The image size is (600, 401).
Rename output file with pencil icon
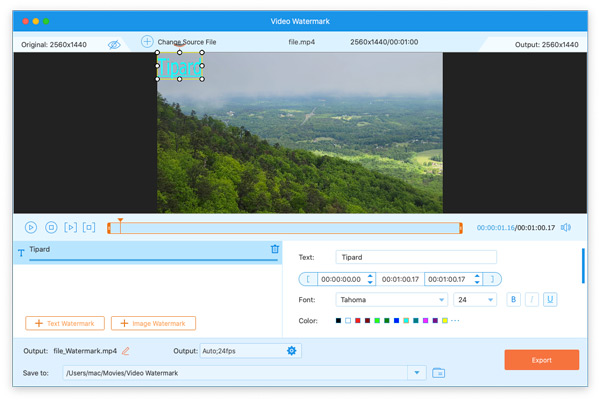click(126, 351)
